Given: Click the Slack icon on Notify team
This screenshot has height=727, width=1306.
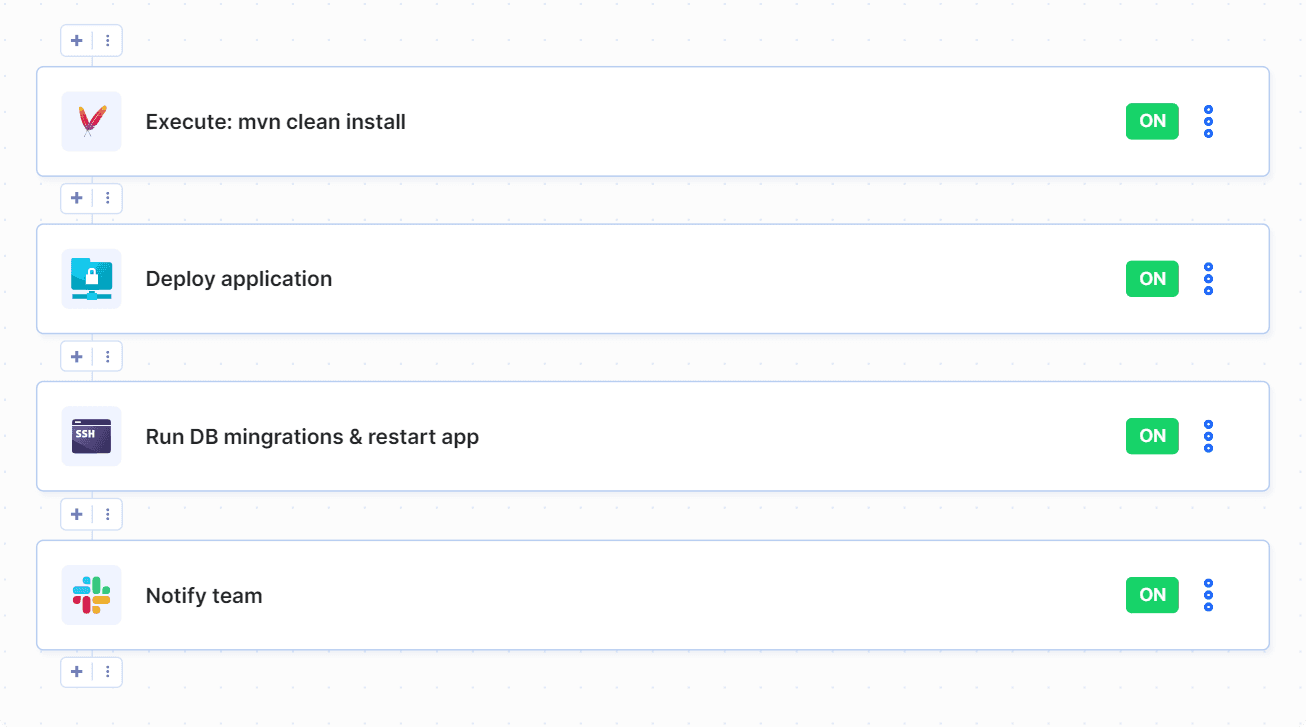Looking at the screenshot, I should pos(91,594).
